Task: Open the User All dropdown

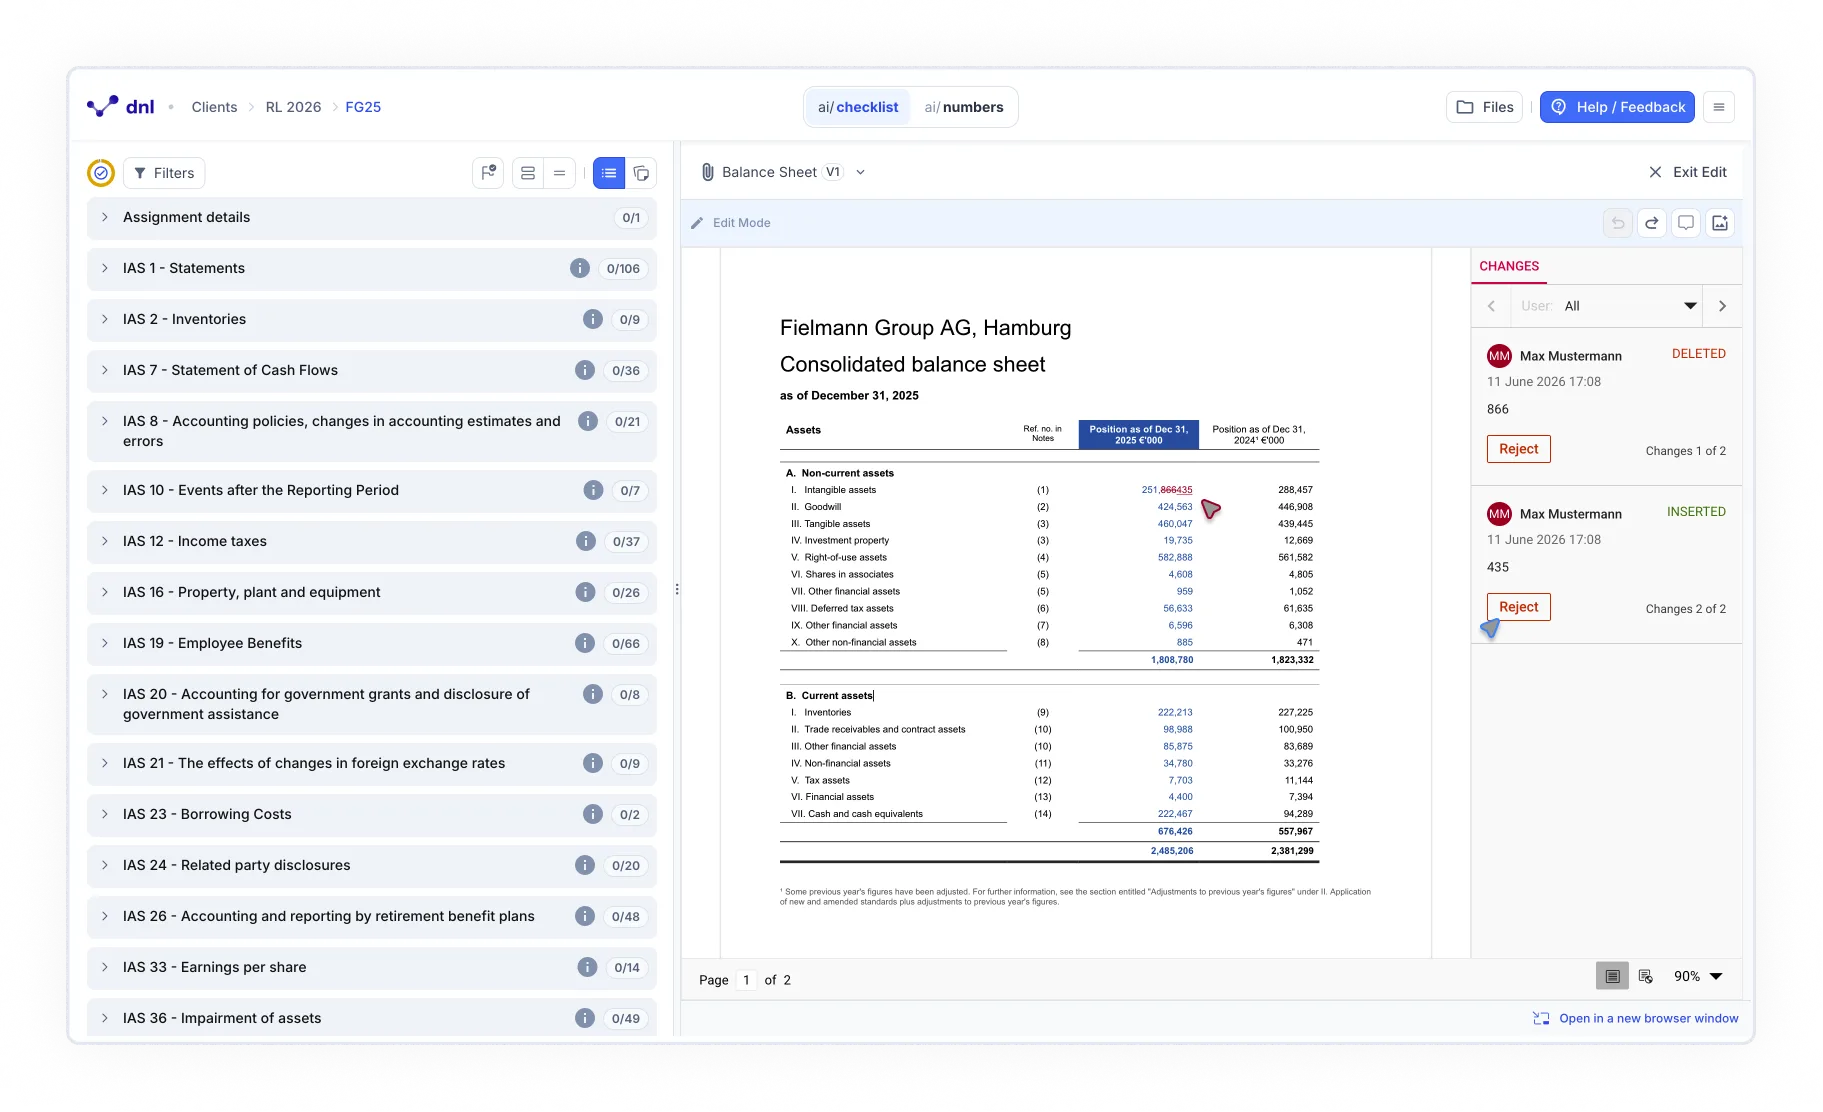Action: [x=1609, y=306]
